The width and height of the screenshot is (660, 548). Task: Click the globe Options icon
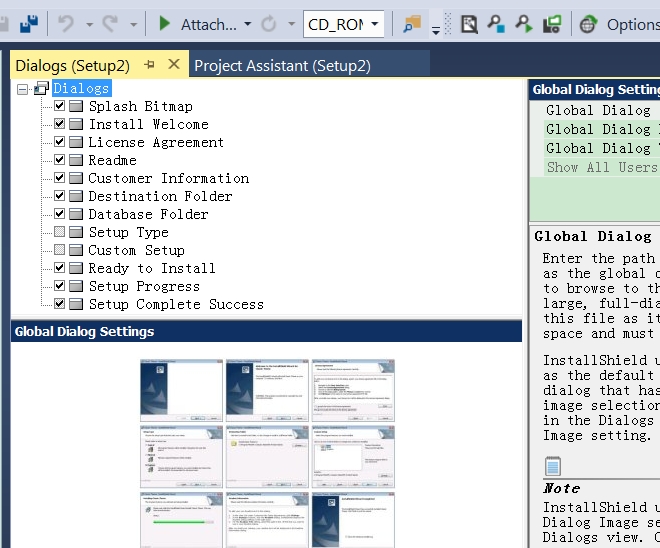tap(588, 24)
